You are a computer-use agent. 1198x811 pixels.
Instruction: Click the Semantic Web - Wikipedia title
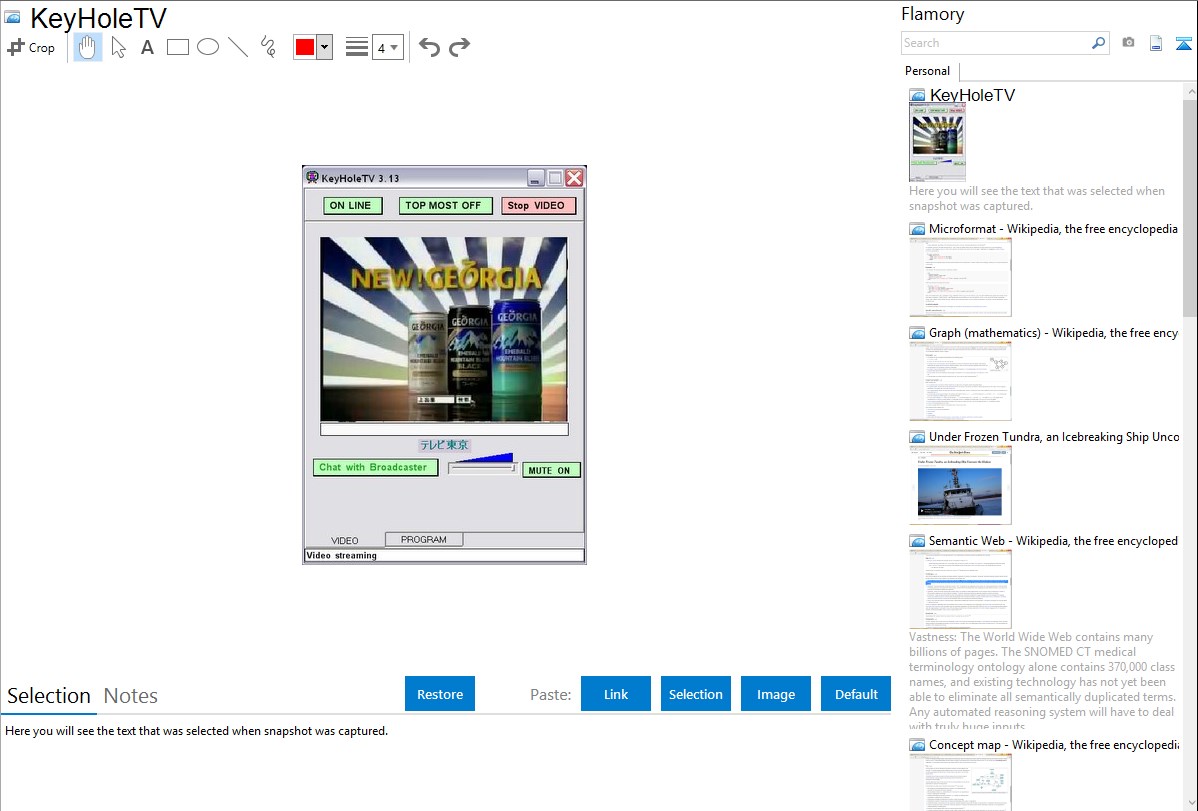(1053, 540)
